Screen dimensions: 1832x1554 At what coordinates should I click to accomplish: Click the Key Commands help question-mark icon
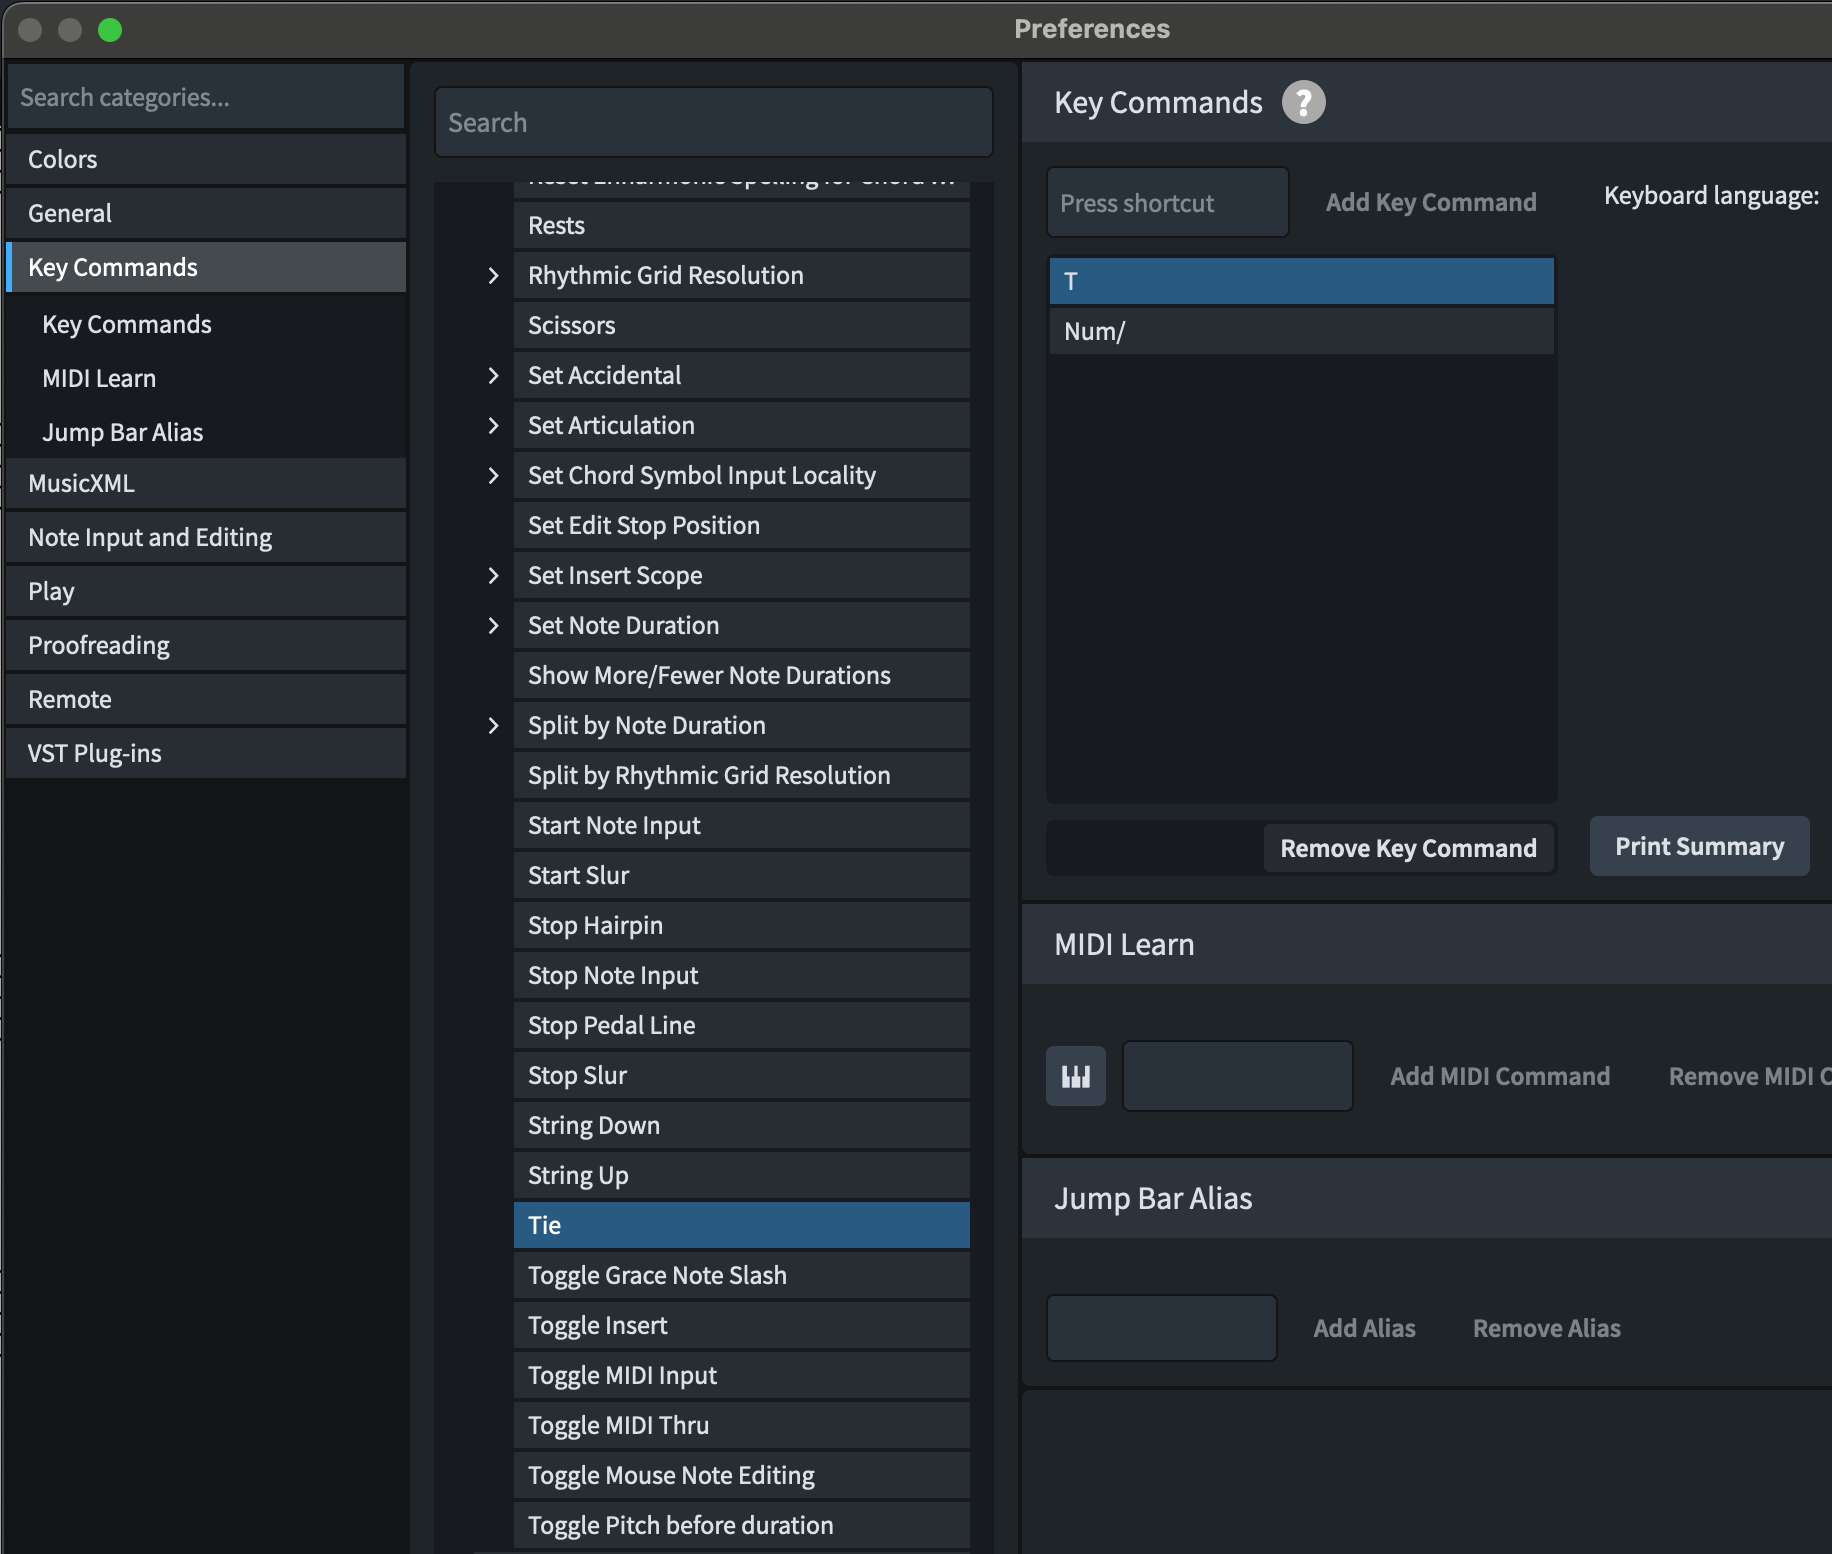tap(1303, 102)
